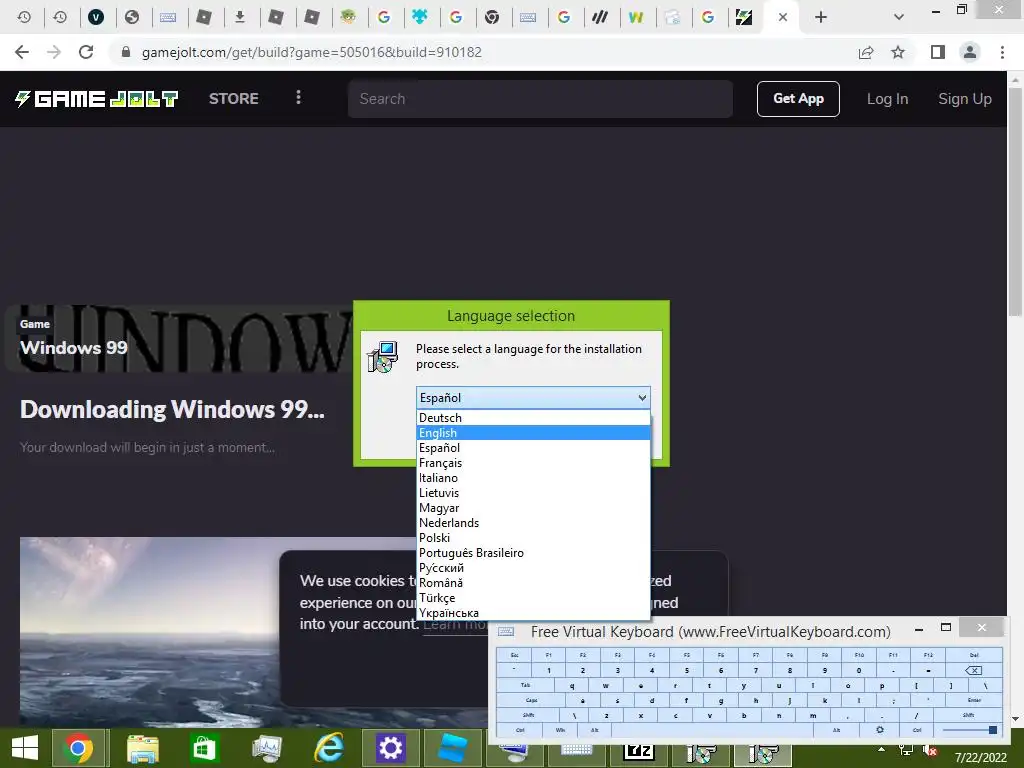This screenshot has width=1024, height=768.
Task: Click the Get App button
Action: pyautogui.click(x=798, y=99)
